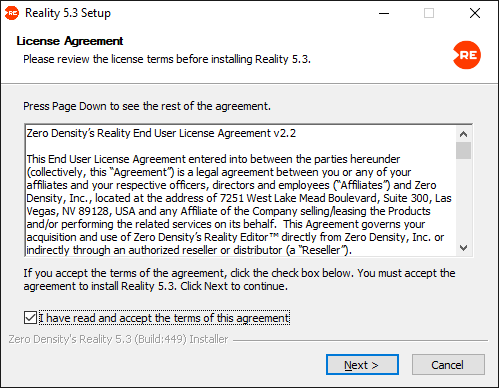Click the large red RE logo

tap(467, 55)
